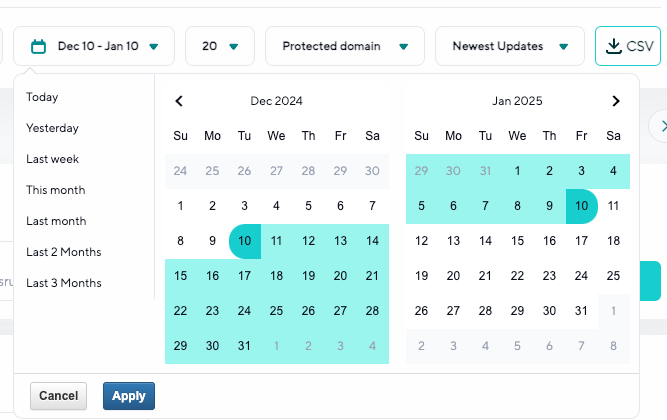Select the Yesterday preset range
The width and height of the screenshot is (667, 420).
[52, 128]
